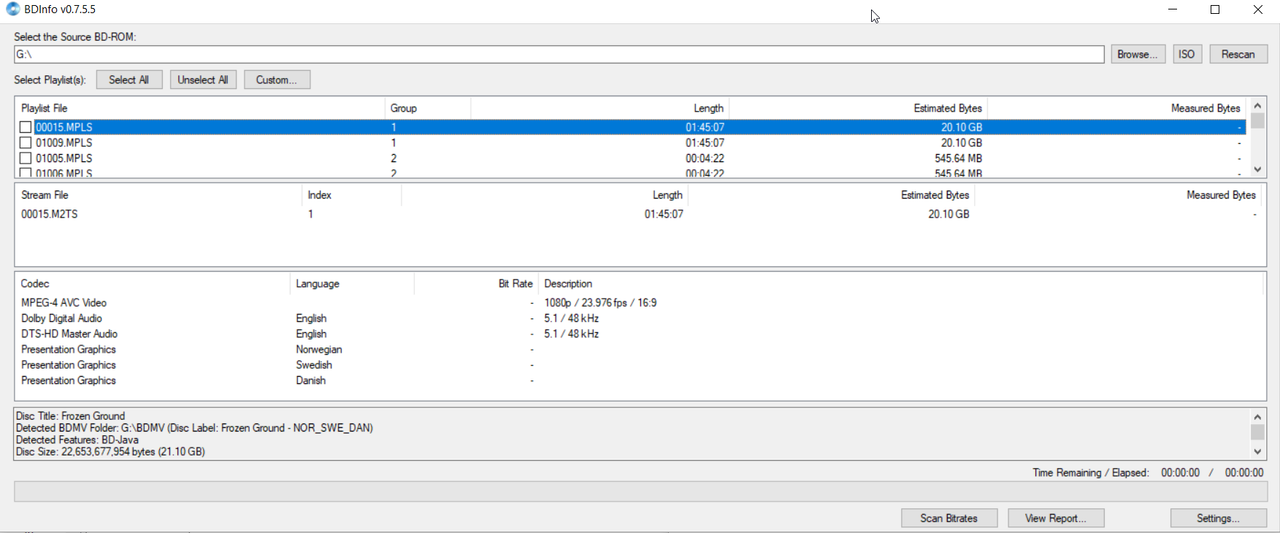
Task: Click Select All playlists button
Action: click(x=129, y=80)
